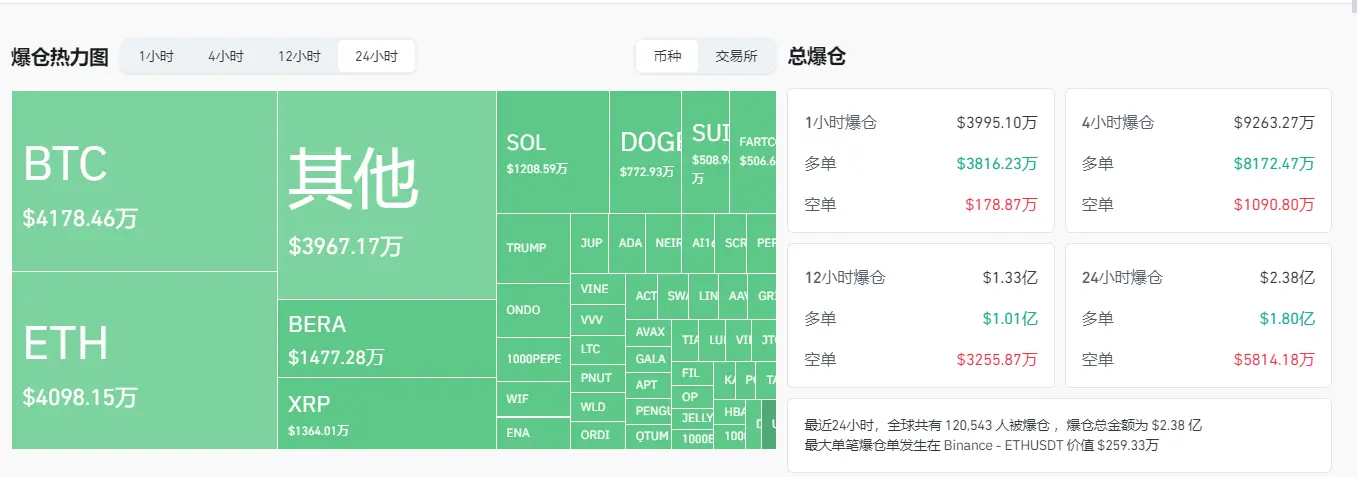Click the Binance ETHUSDT largest liquidation line
The height and width of the screenshot is (477, 1357).
(x=982, y=445)
